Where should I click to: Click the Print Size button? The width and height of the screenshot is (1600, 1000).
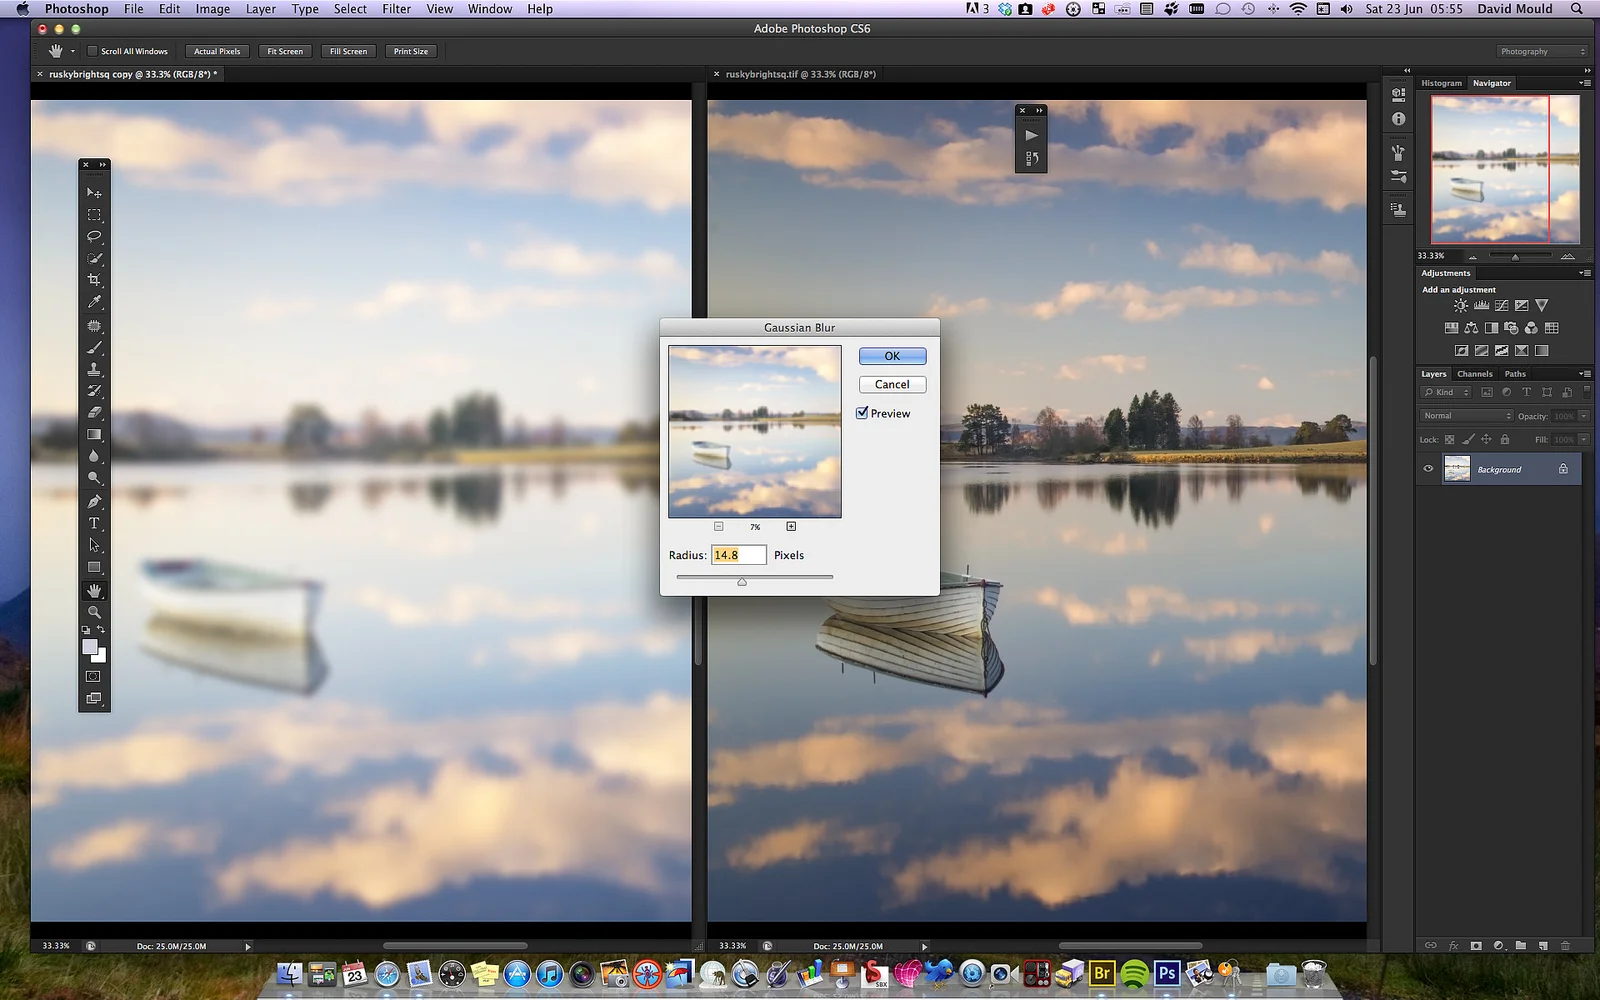click(x=410, y=51)
